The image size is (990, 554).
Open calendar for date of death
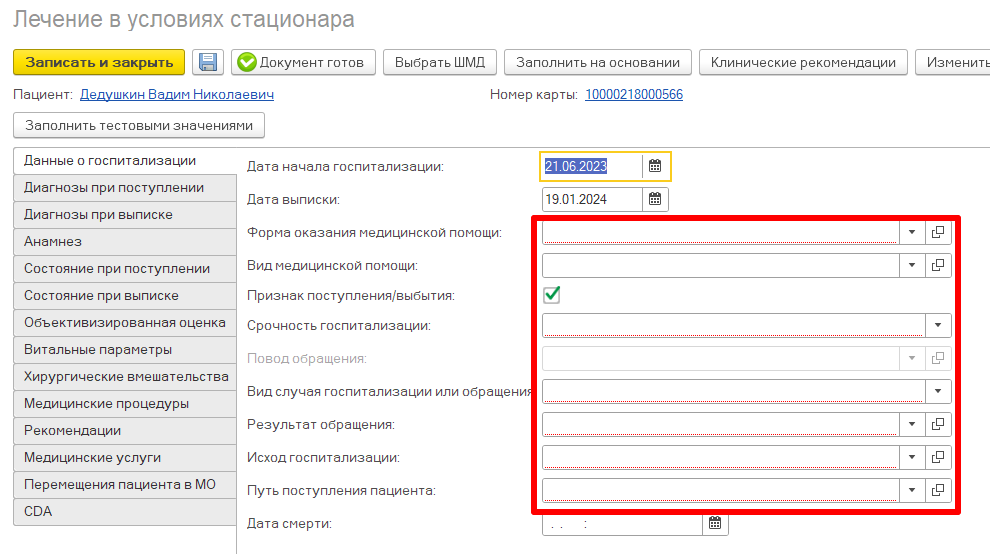(x=715, y=523)
